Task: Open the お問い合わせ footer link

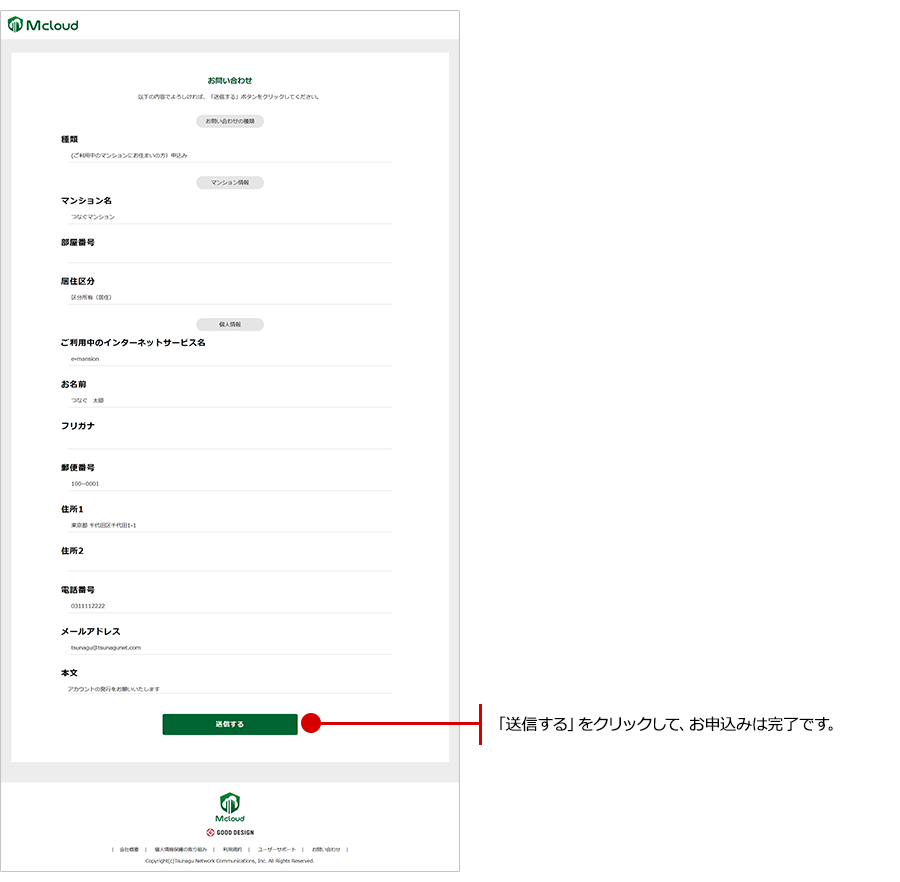Action: pos(326,849)
